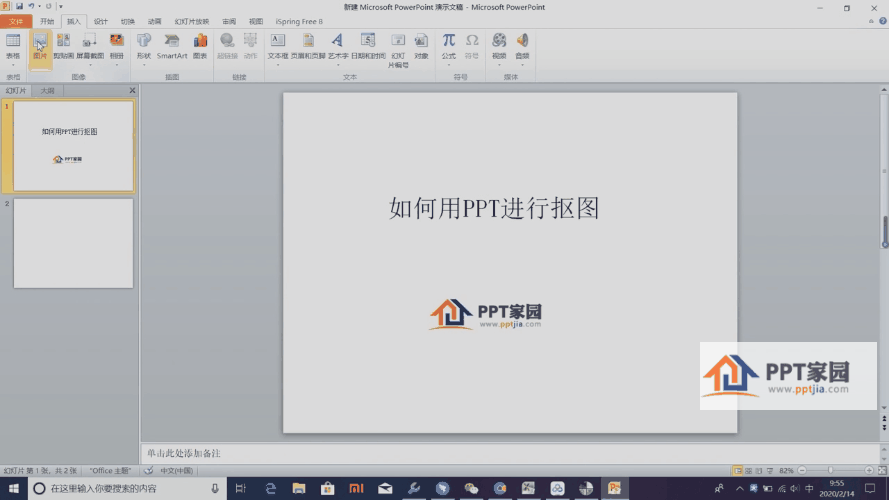
Task: Switch to the 幻灯片放映 Slide Show tab
Action: (192, 22)
